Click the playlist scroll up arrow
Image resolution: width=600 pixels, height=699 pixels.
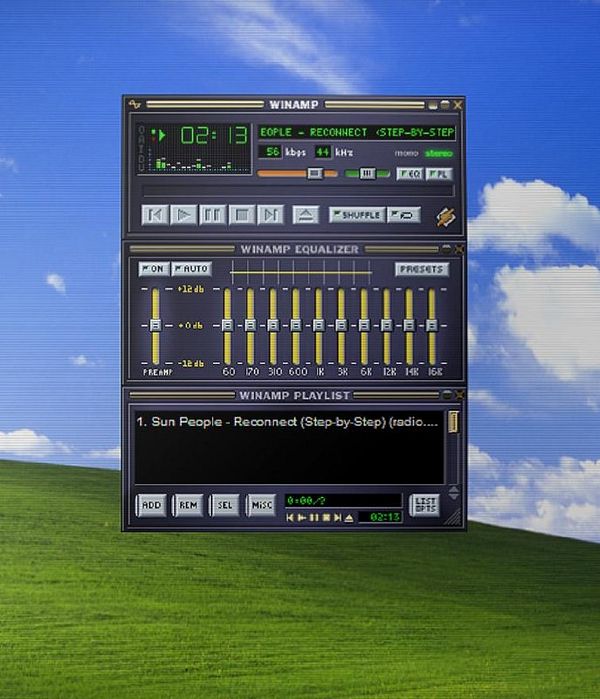click(453, 489)
